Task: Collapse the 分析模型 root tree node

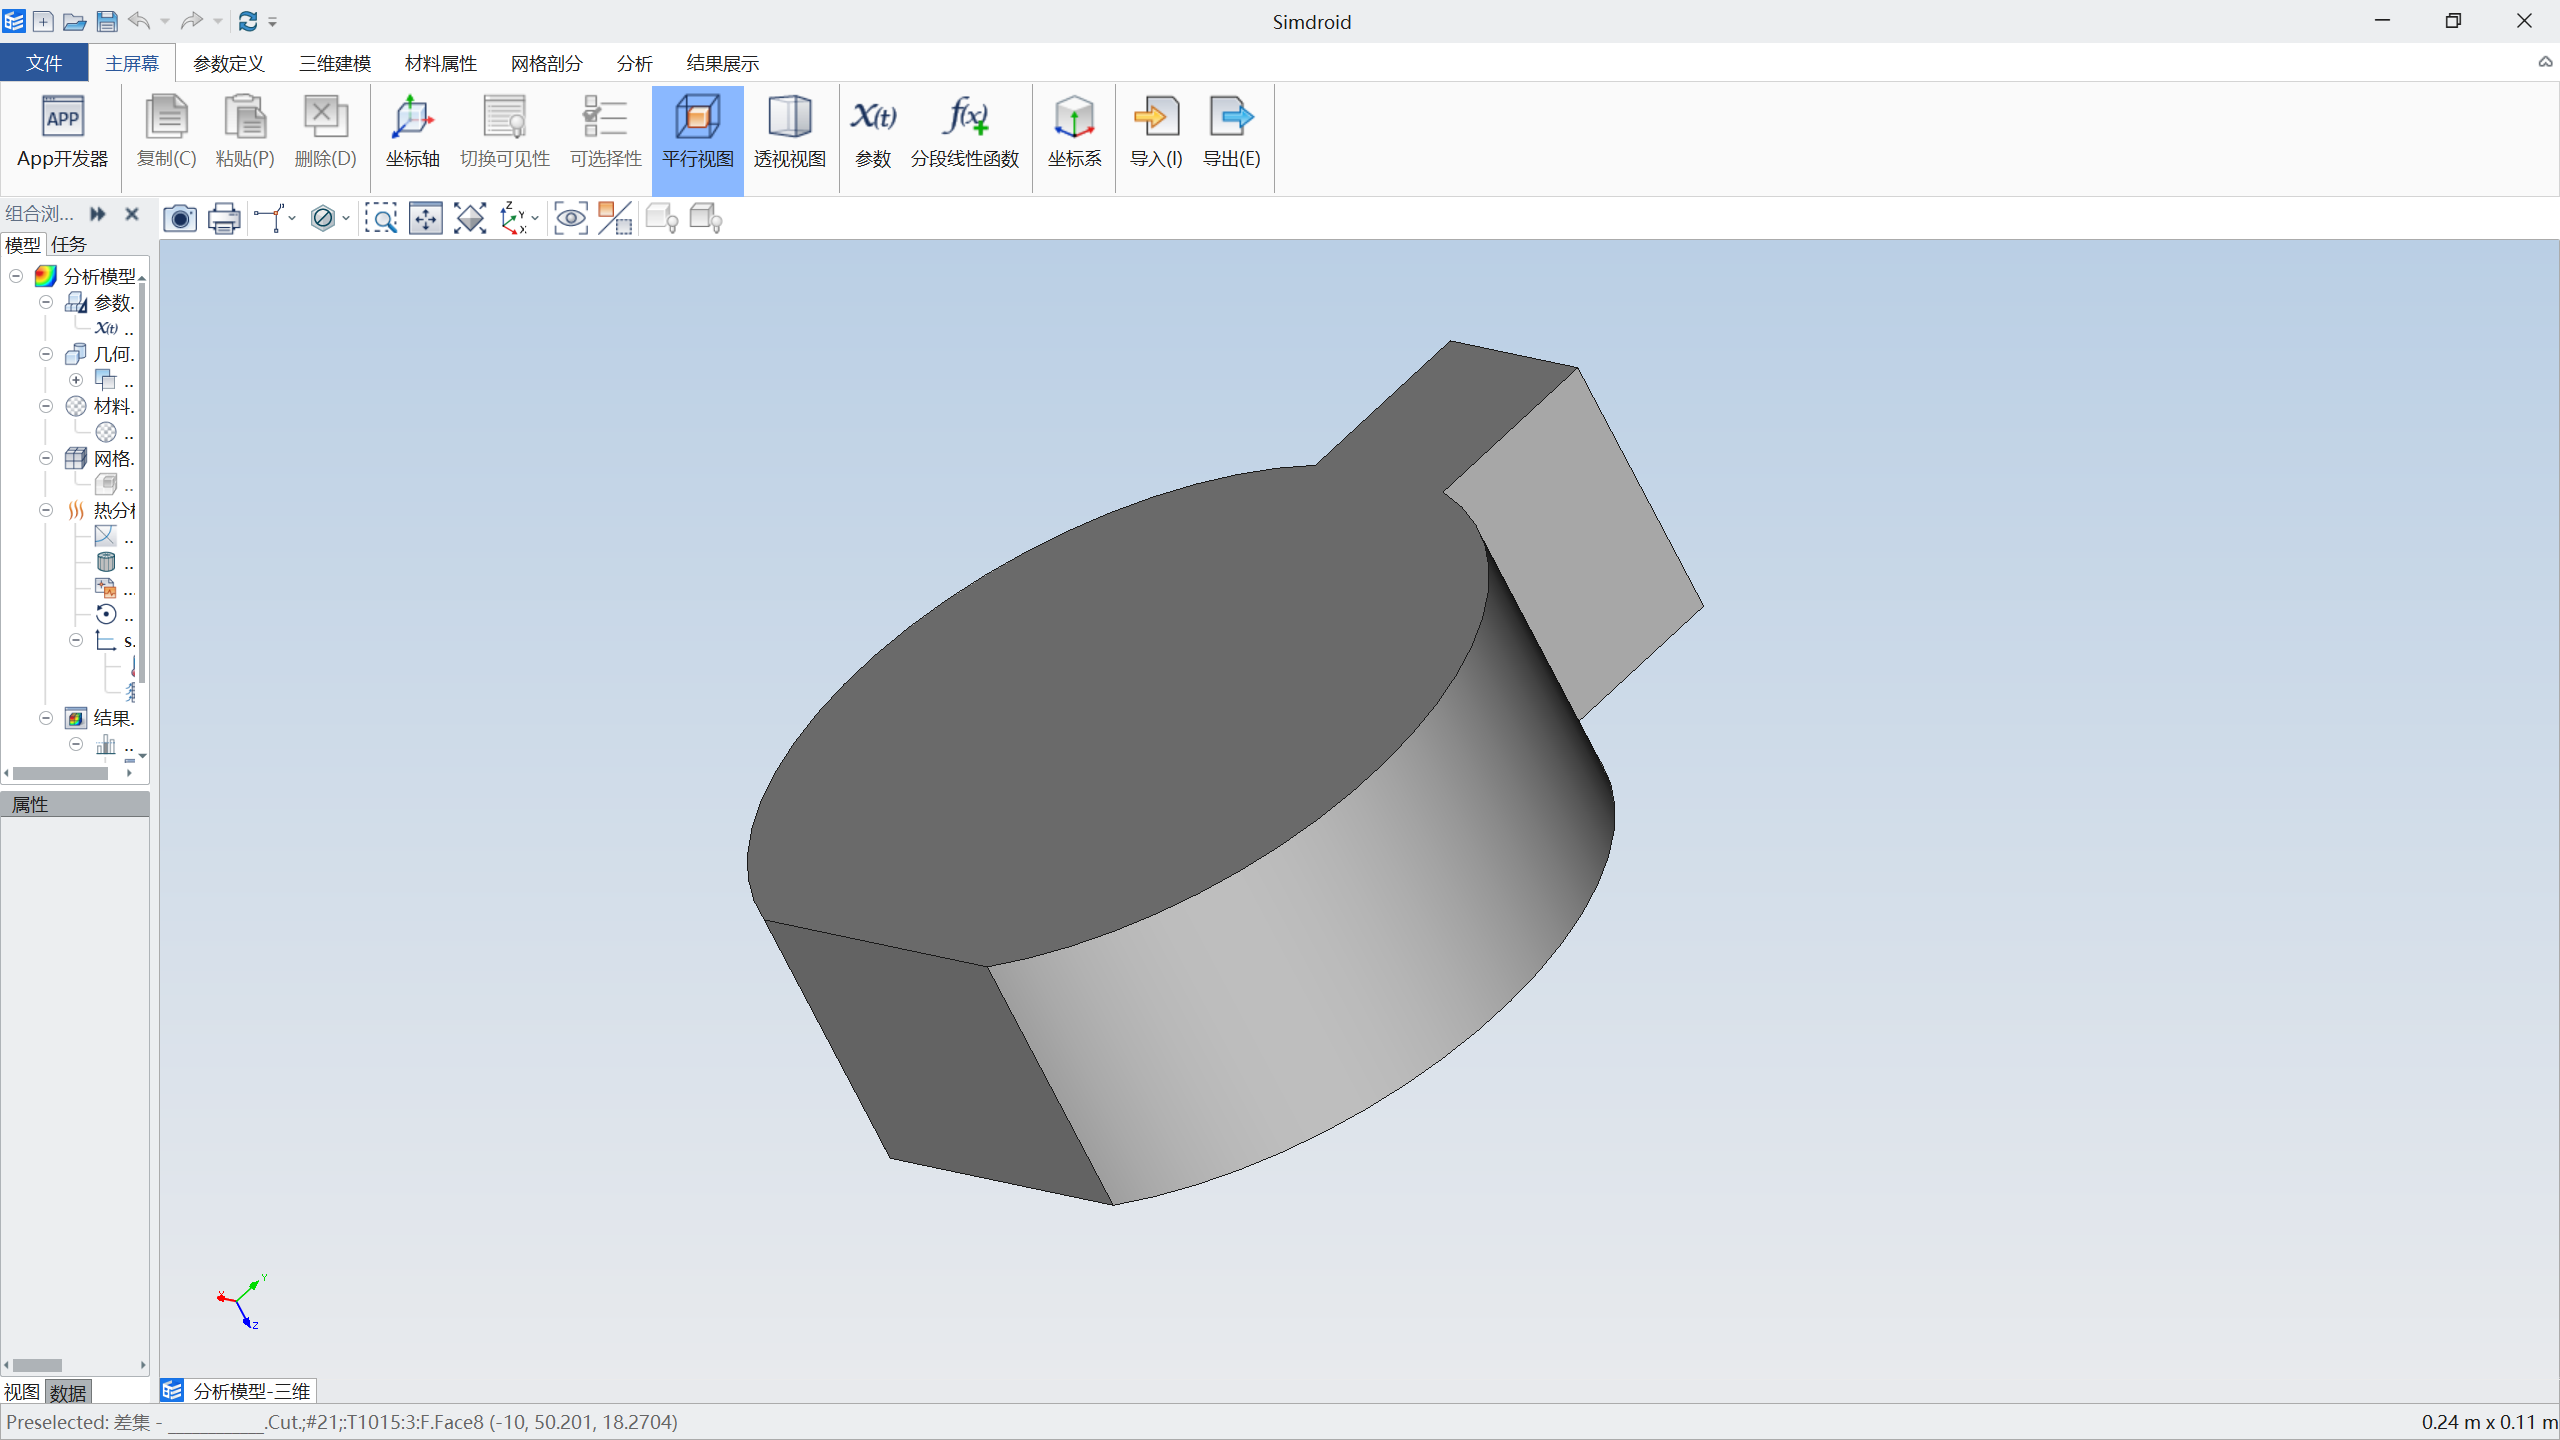Action: point(16,276)
